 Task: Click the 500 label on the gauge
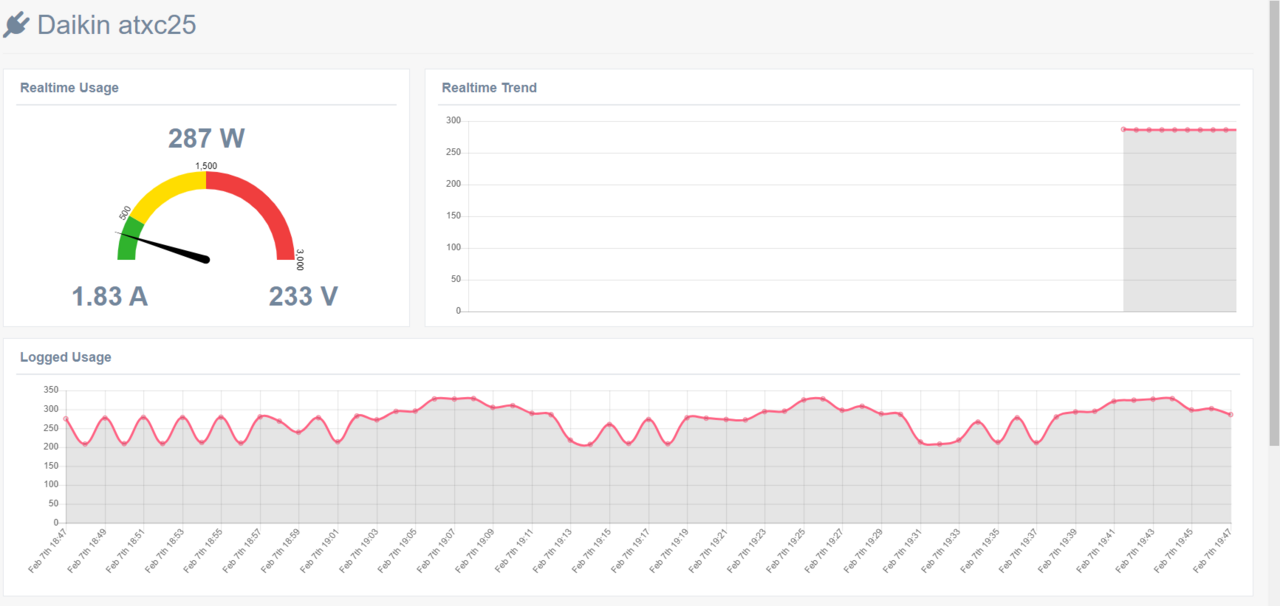(x=125, y=213)
